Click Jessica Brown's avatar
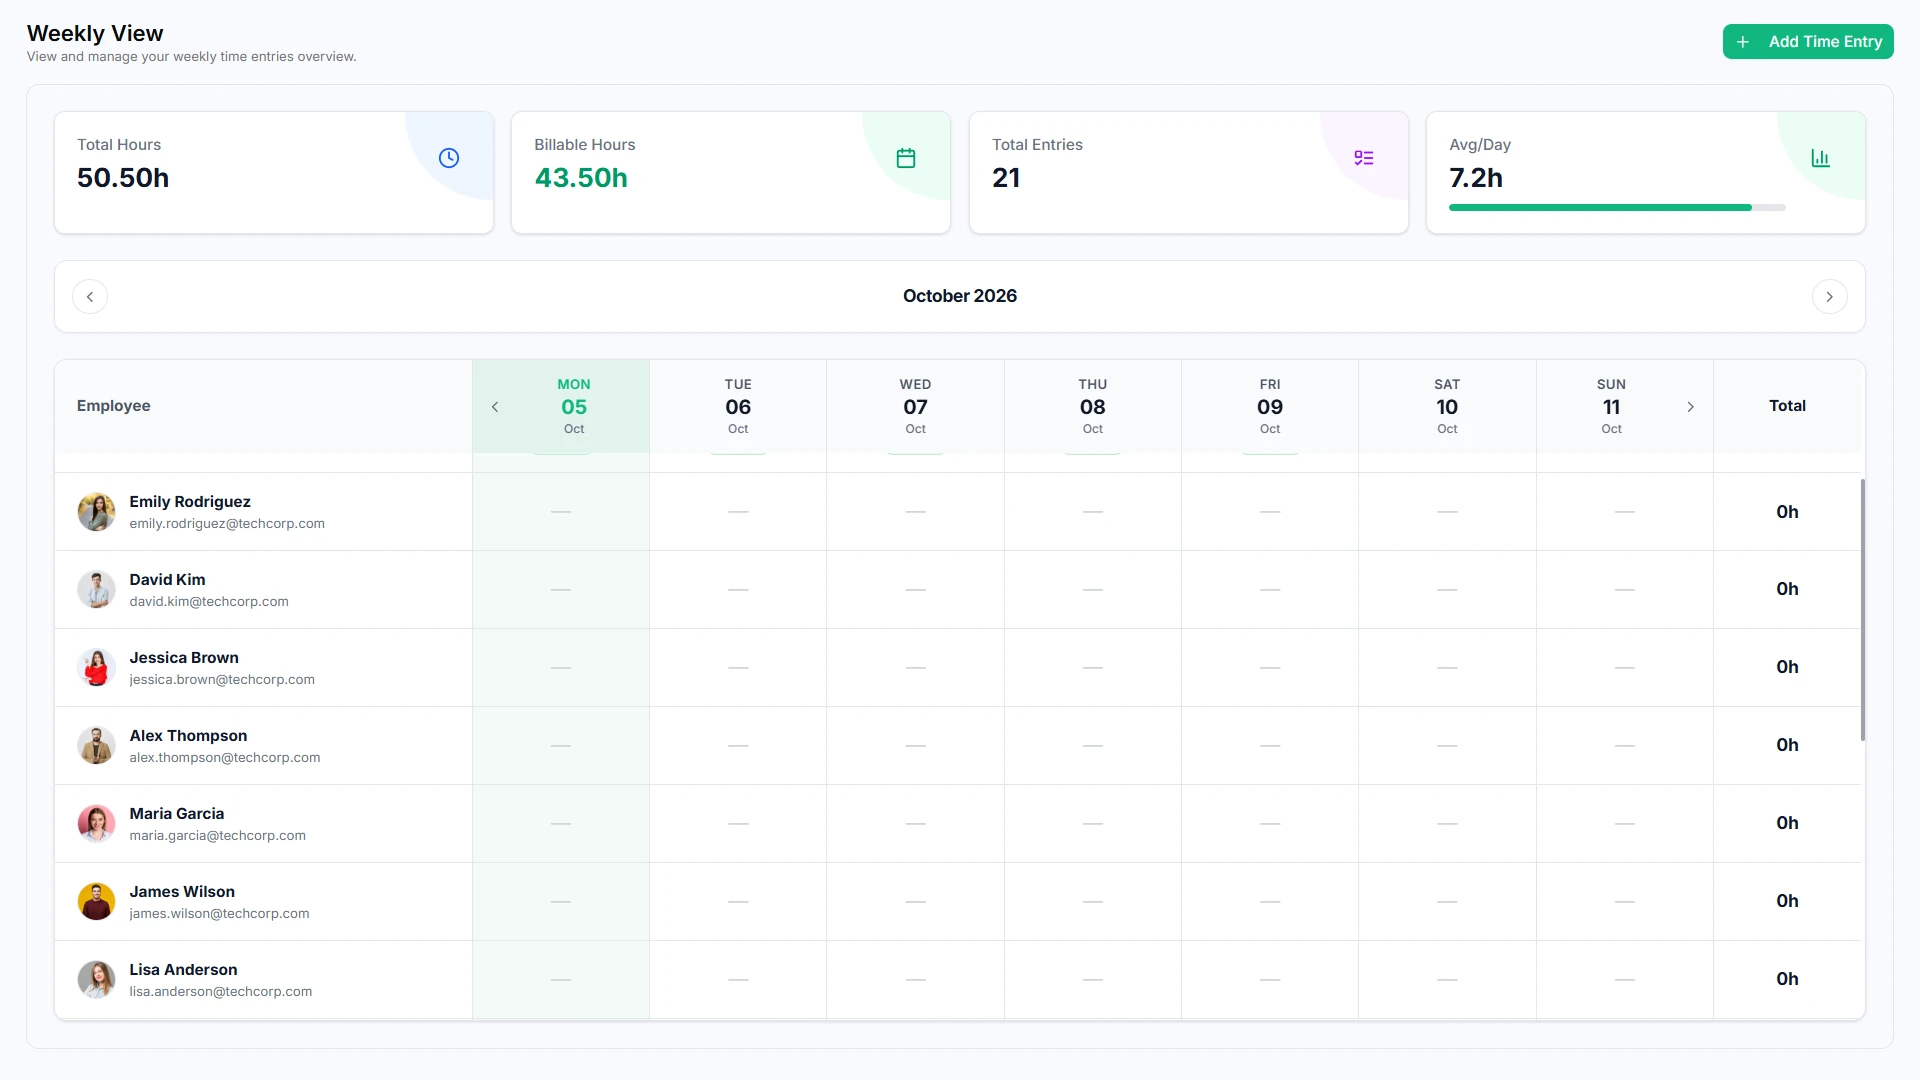Screen dimensions: 1920x1080 pyautogui.click(x=96, y=668)
